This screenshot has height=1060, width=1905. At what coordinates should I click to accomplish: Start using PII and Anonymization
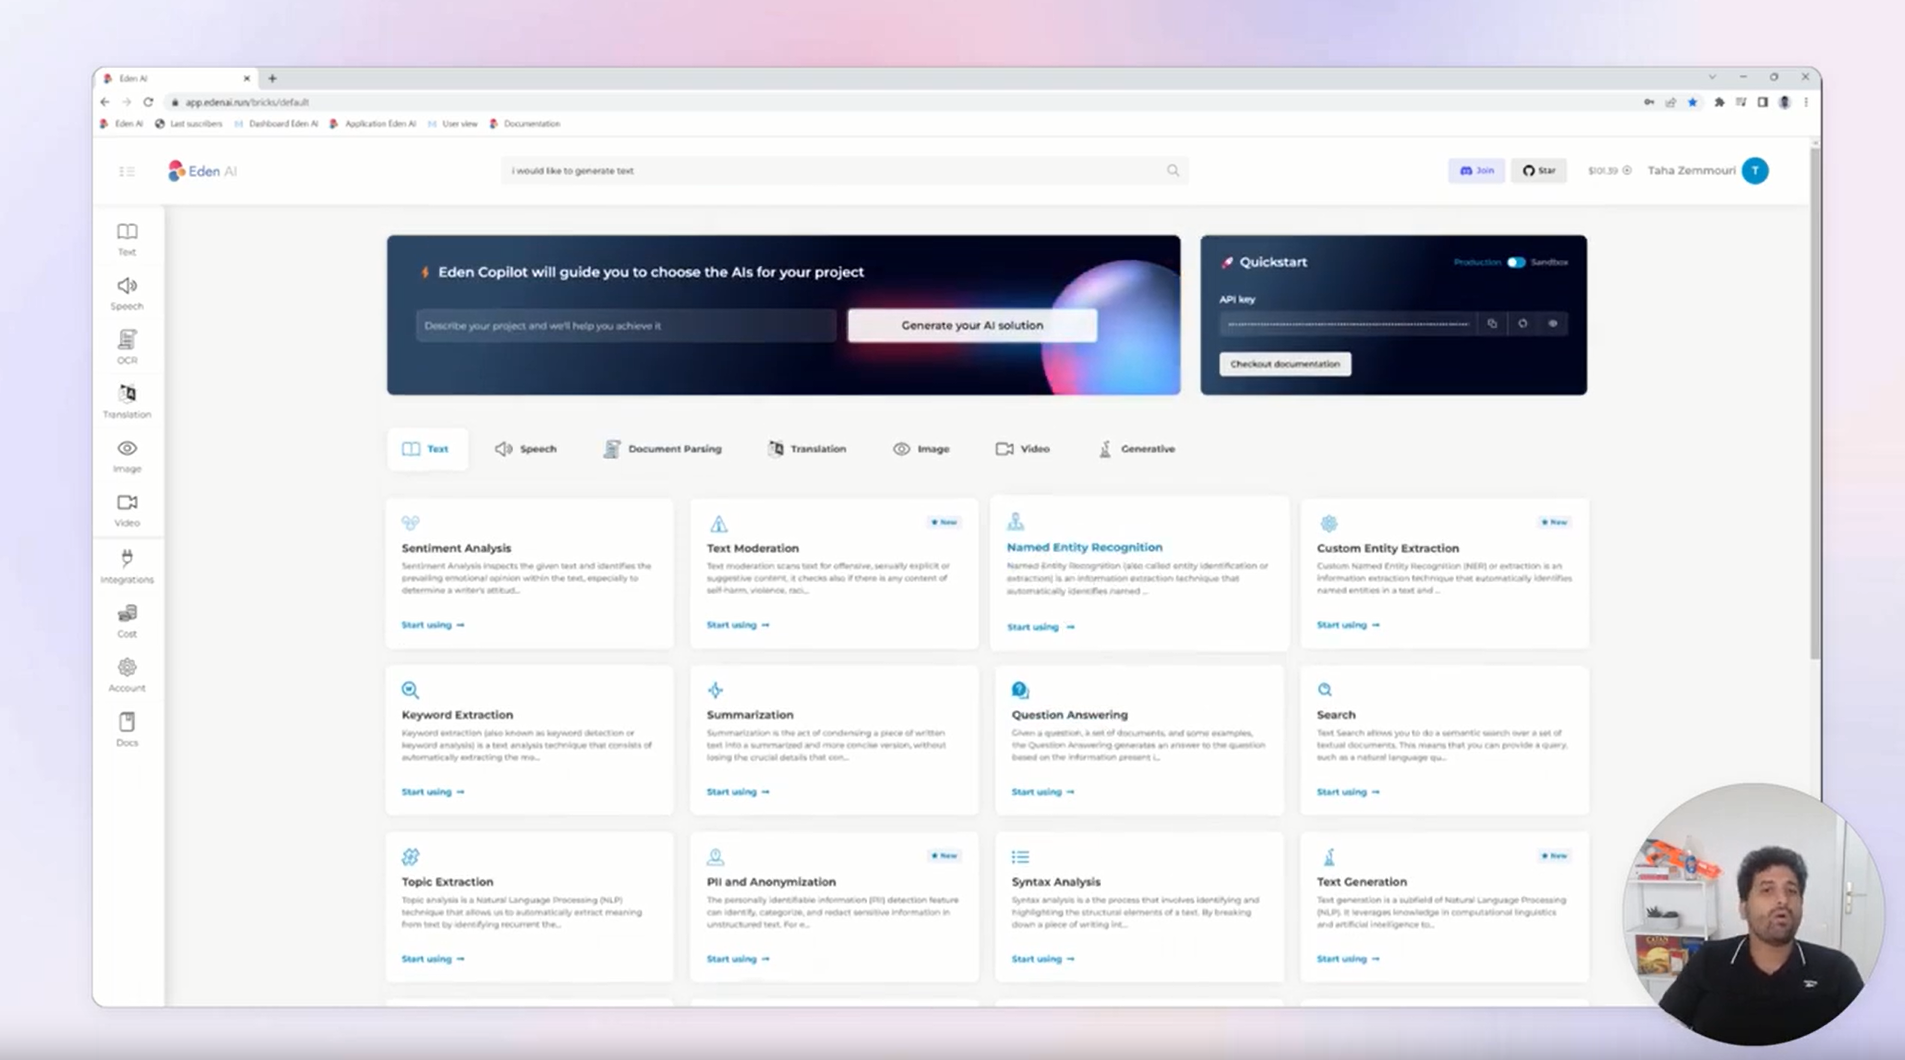tap(738, 959)
